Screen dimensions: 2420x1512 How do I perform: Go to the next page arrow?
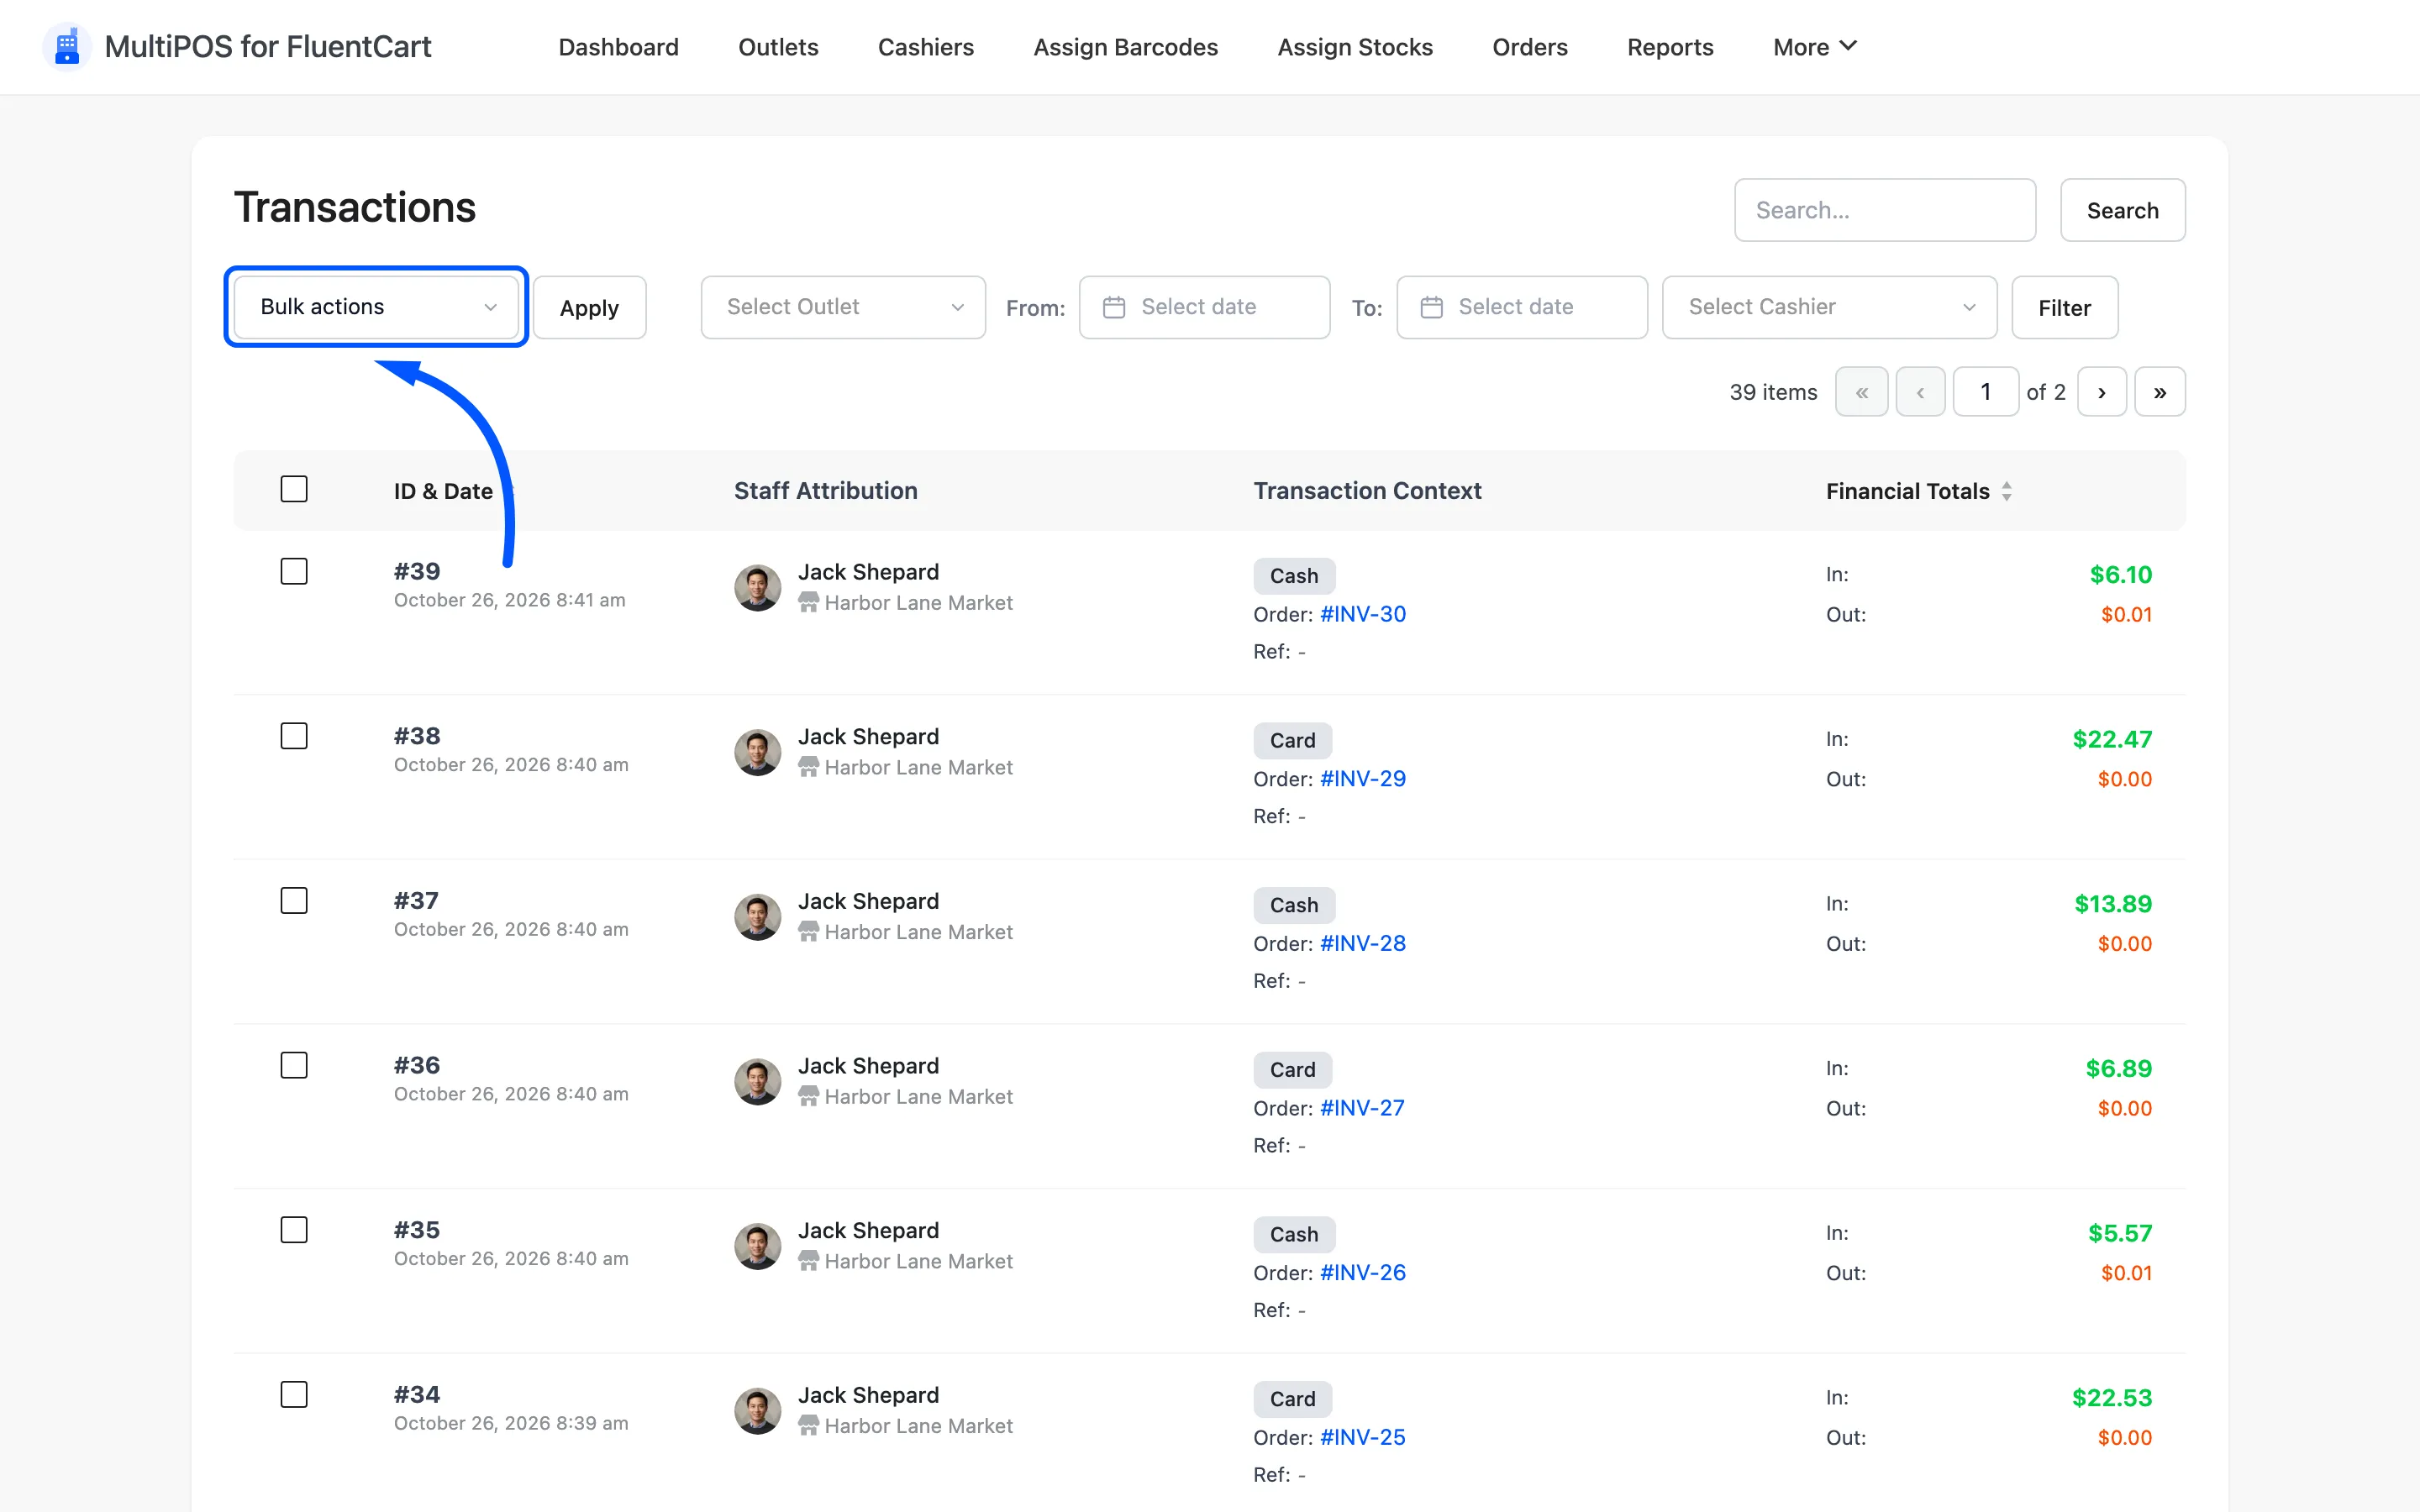2102,392
